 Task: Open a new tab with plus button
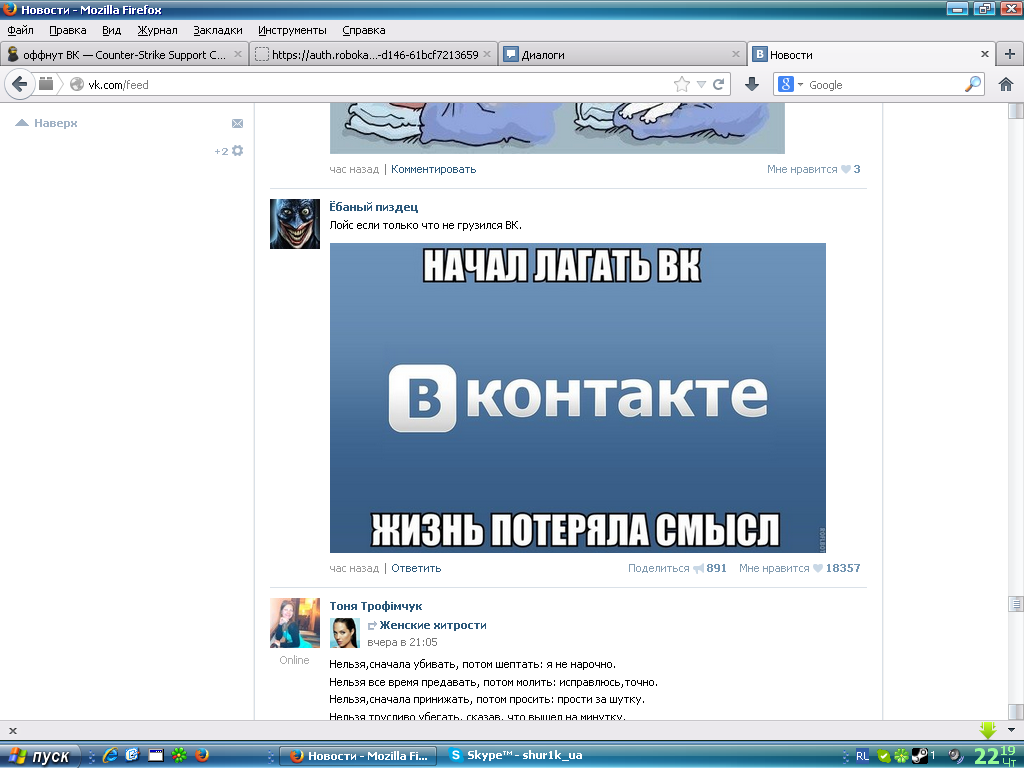1010,54
